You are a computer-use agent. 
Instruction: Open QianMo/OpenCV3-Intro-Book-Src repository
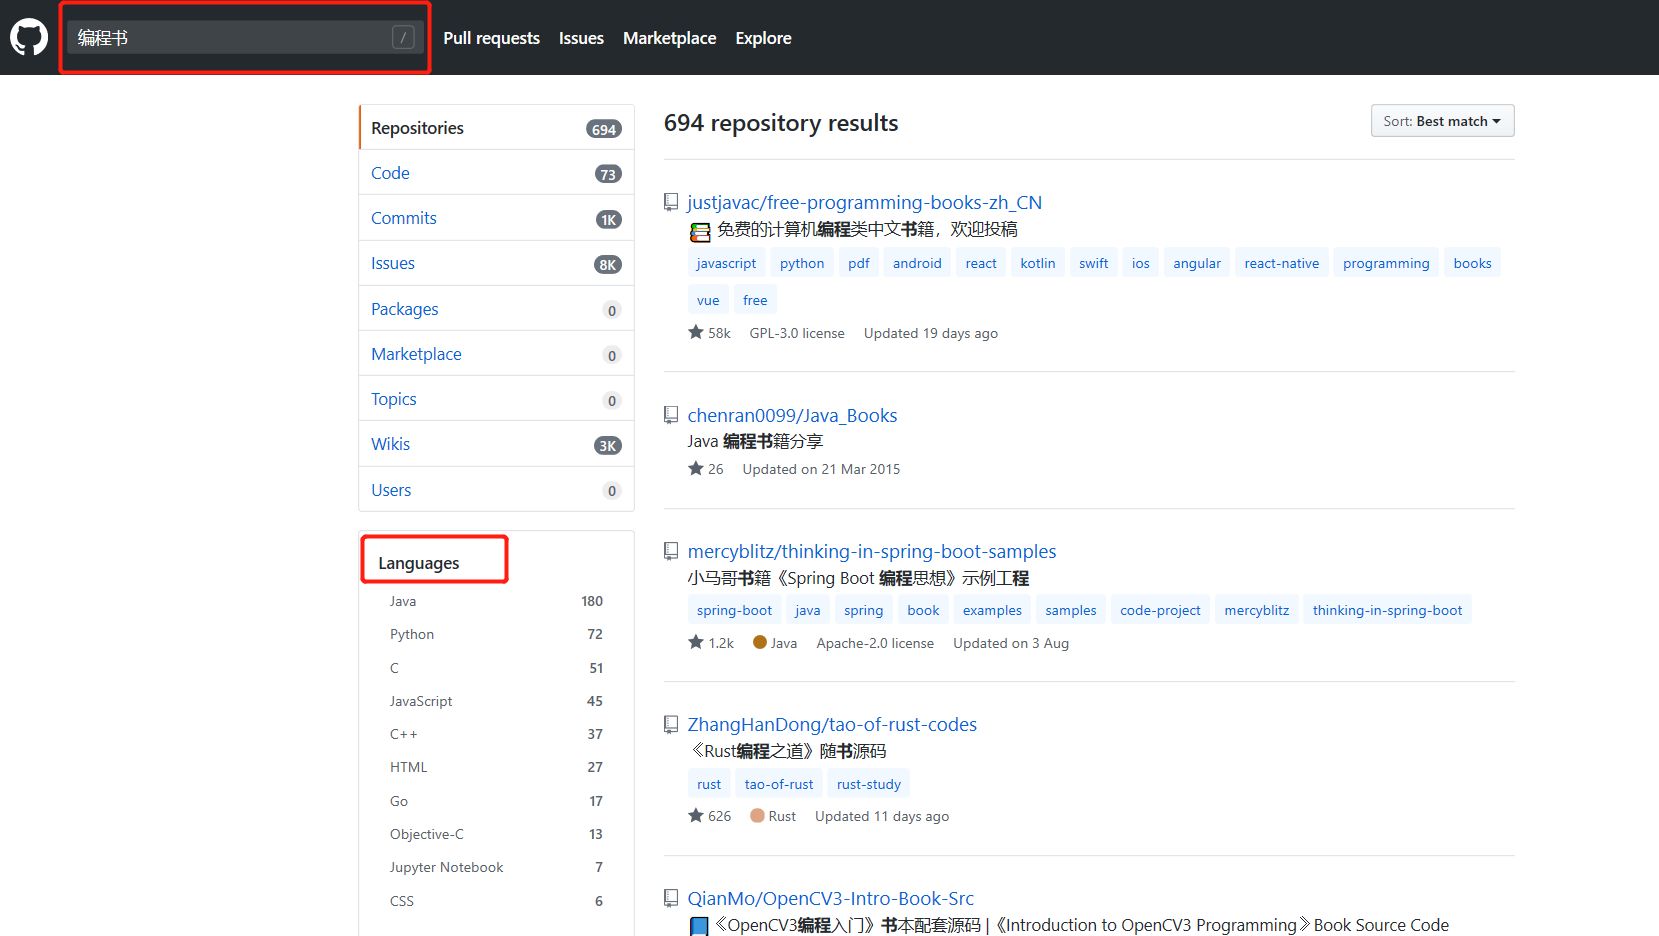click(830, 898)
